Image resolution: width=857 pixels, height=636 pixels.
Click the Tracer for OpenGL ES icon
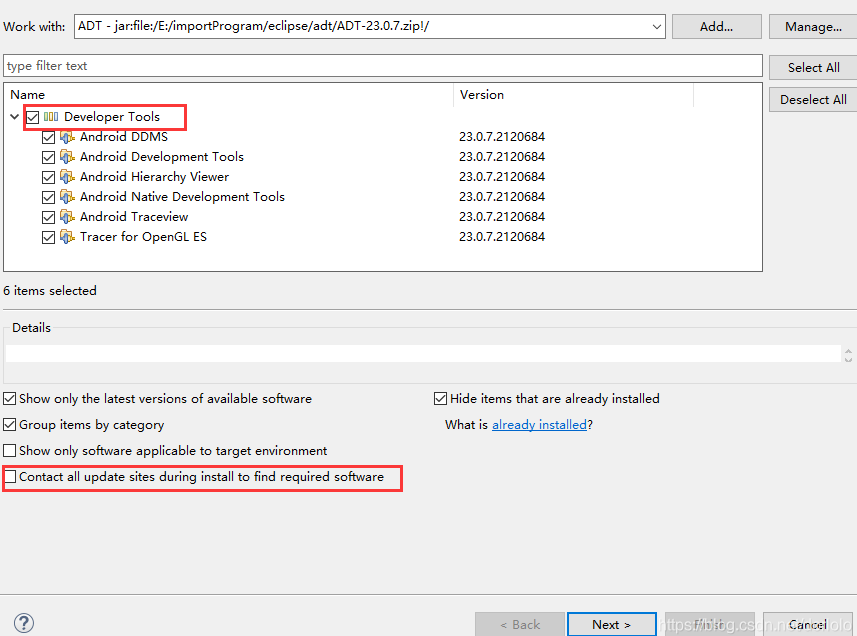click(67, 237)
